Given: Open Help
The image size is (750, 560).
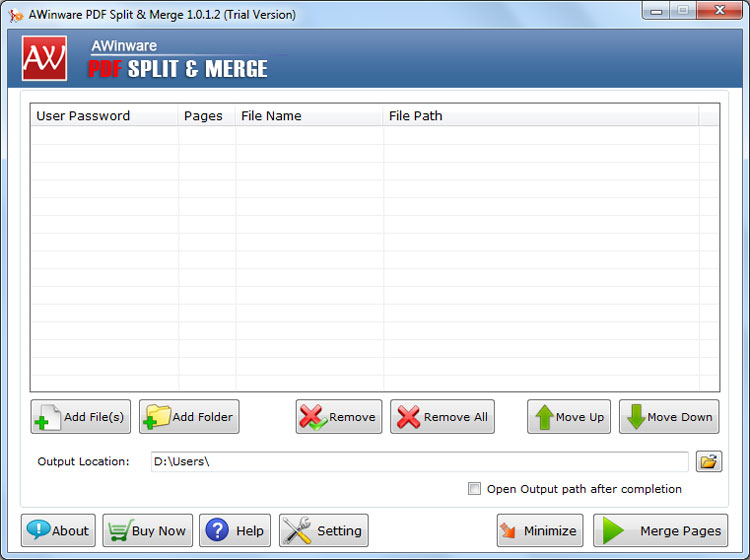Looking at the screenshot, I should click(x=235, y=530).
